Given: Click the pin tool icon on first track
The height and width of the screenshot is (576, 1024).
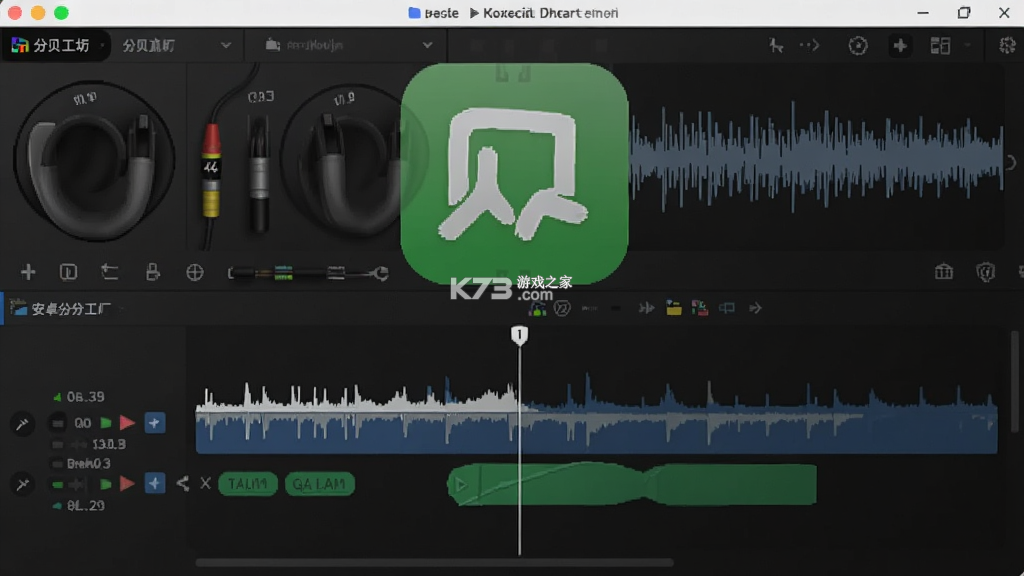Looking at the screenshot, I should pos(22,424).
